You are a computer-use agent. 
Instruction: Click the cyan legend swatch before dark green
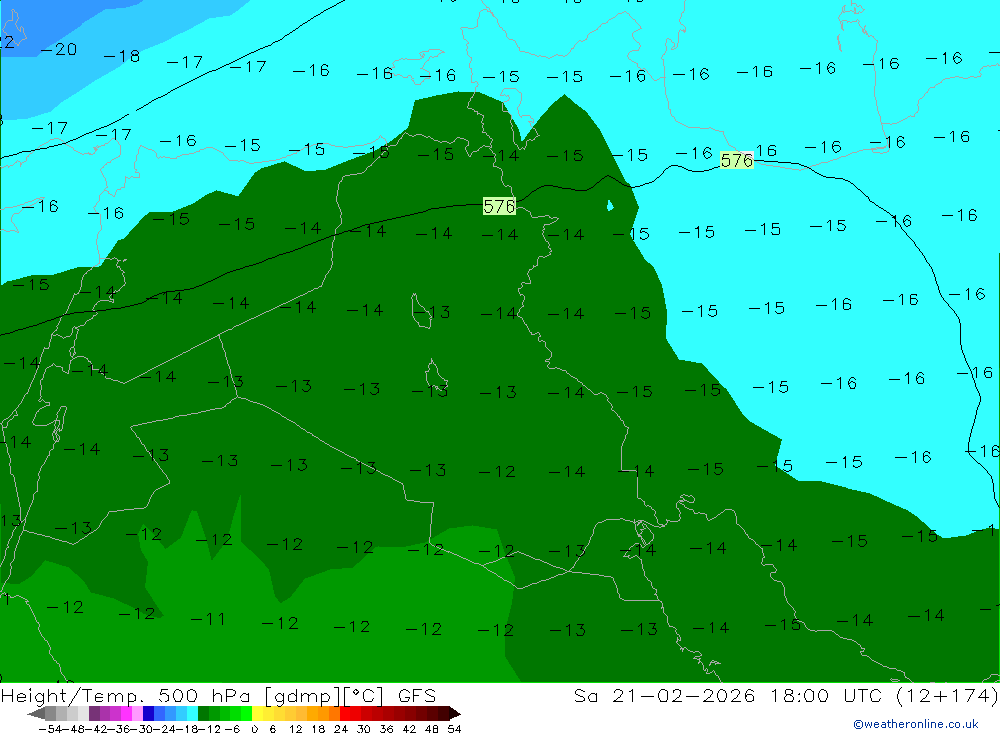[193, 714]
